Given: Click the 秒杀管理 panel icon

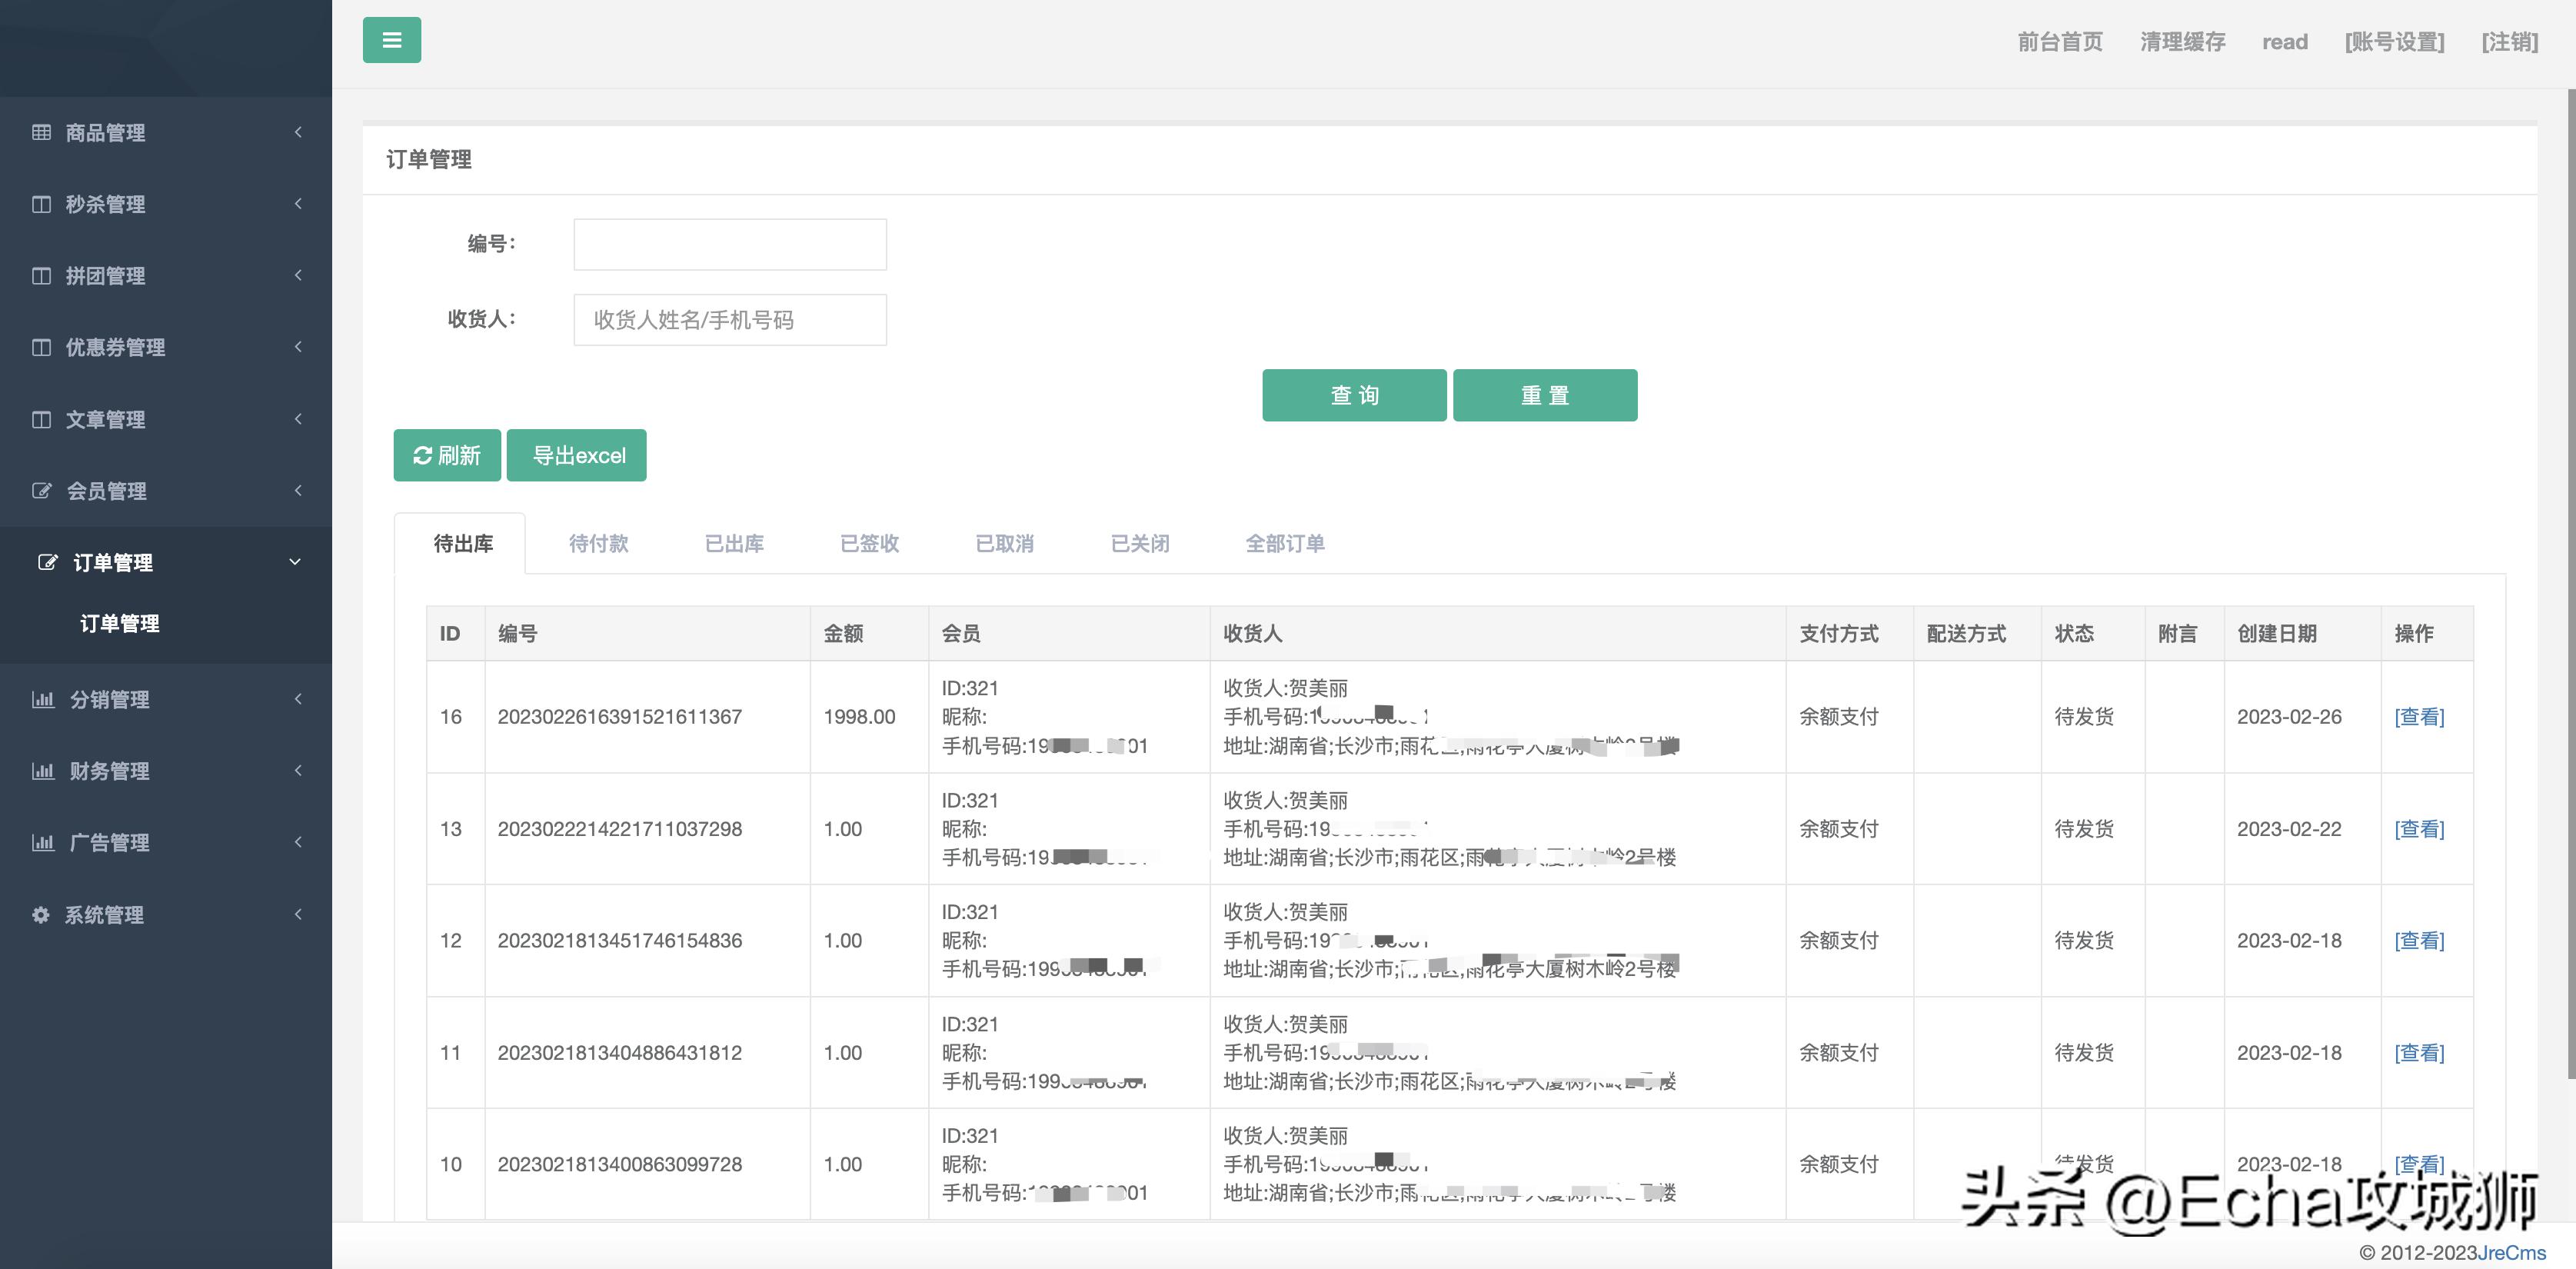Looking at the screenshot, I should click(41, 204).
